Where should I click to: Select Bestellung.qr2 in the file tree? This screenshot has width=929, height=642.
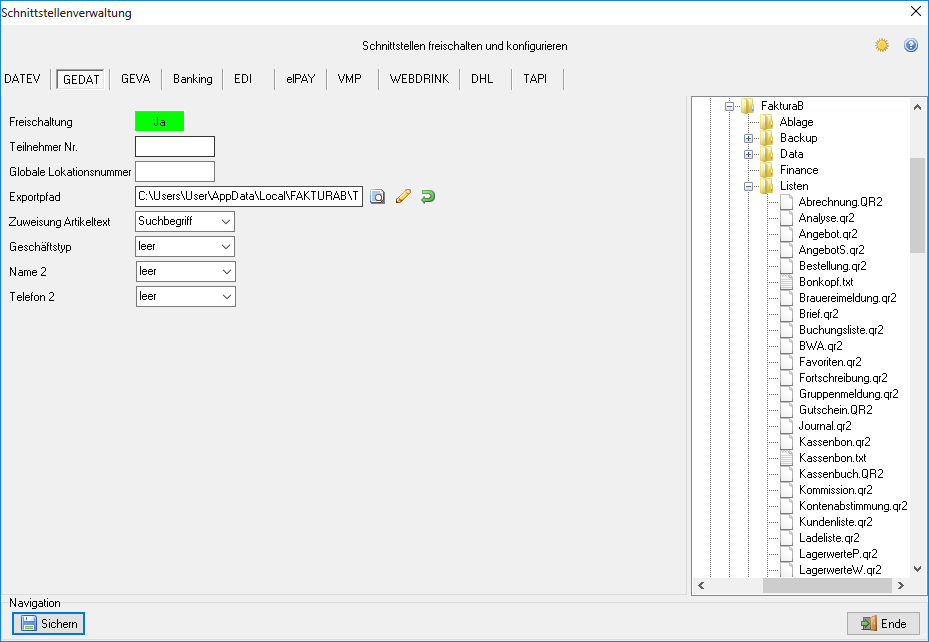[x=832, y=266]
